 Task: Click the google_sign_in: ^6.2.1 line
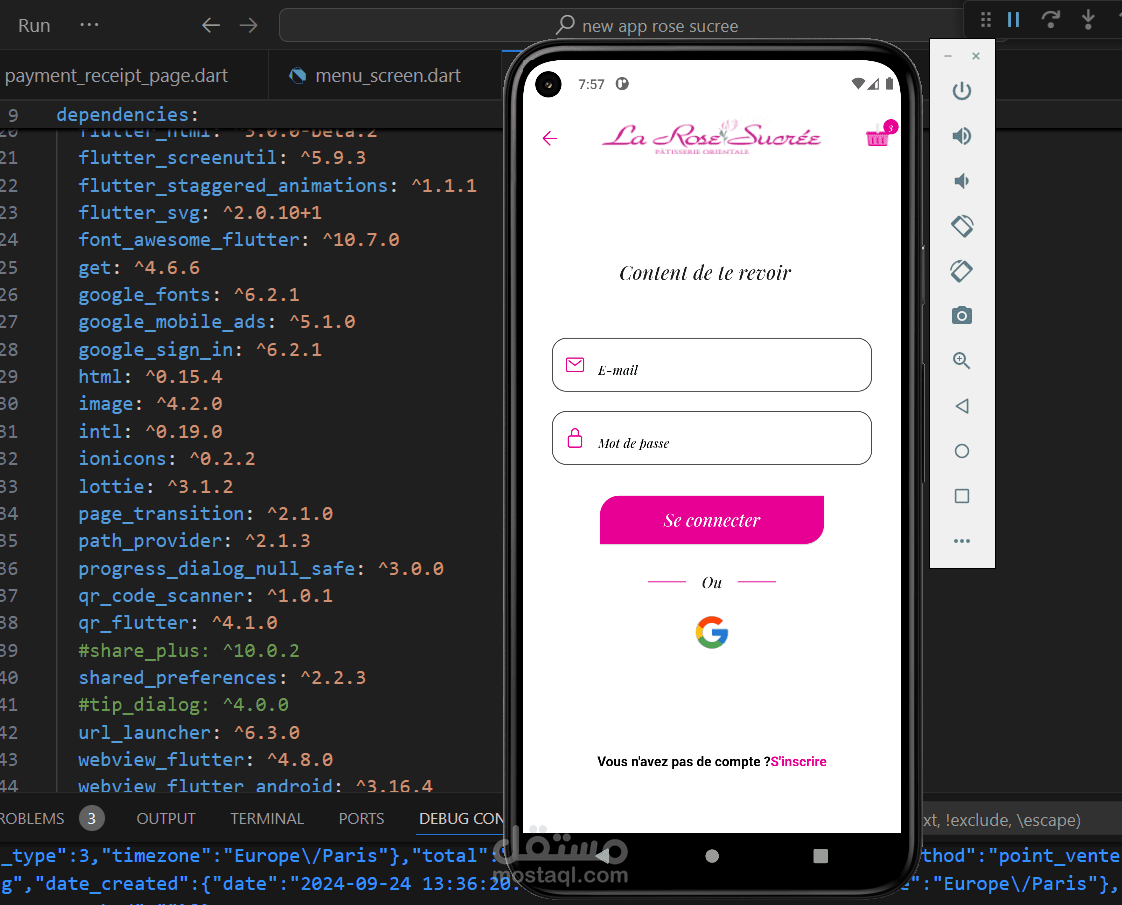pyautogui.click(x=200, y=350)
